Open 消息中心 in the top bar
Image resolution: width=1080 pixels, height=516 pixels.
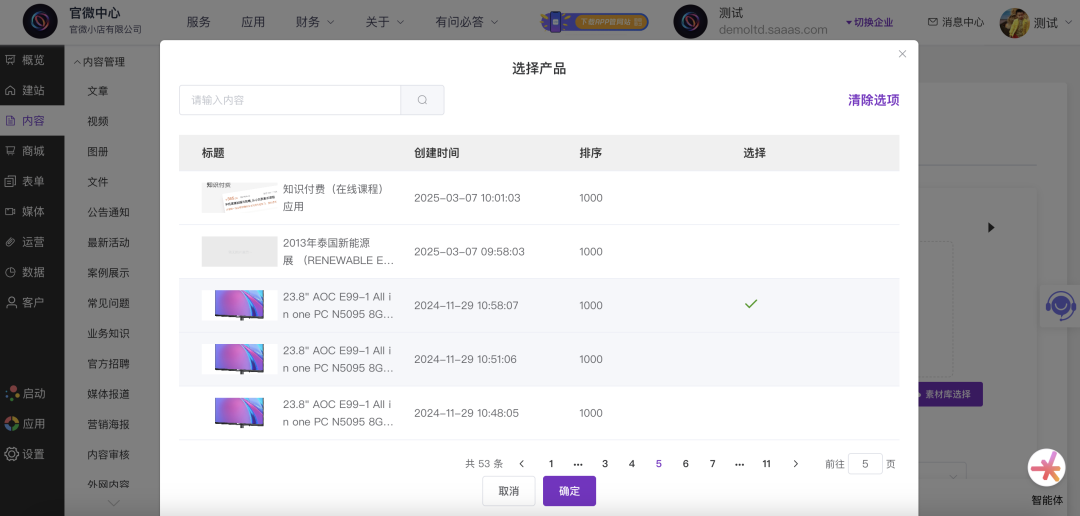tap(955, 22)
